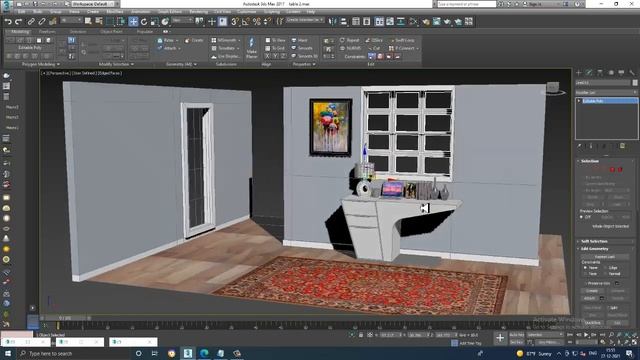
Task: Toggle the Scene Explorer icon
Action: pos(356,22)
